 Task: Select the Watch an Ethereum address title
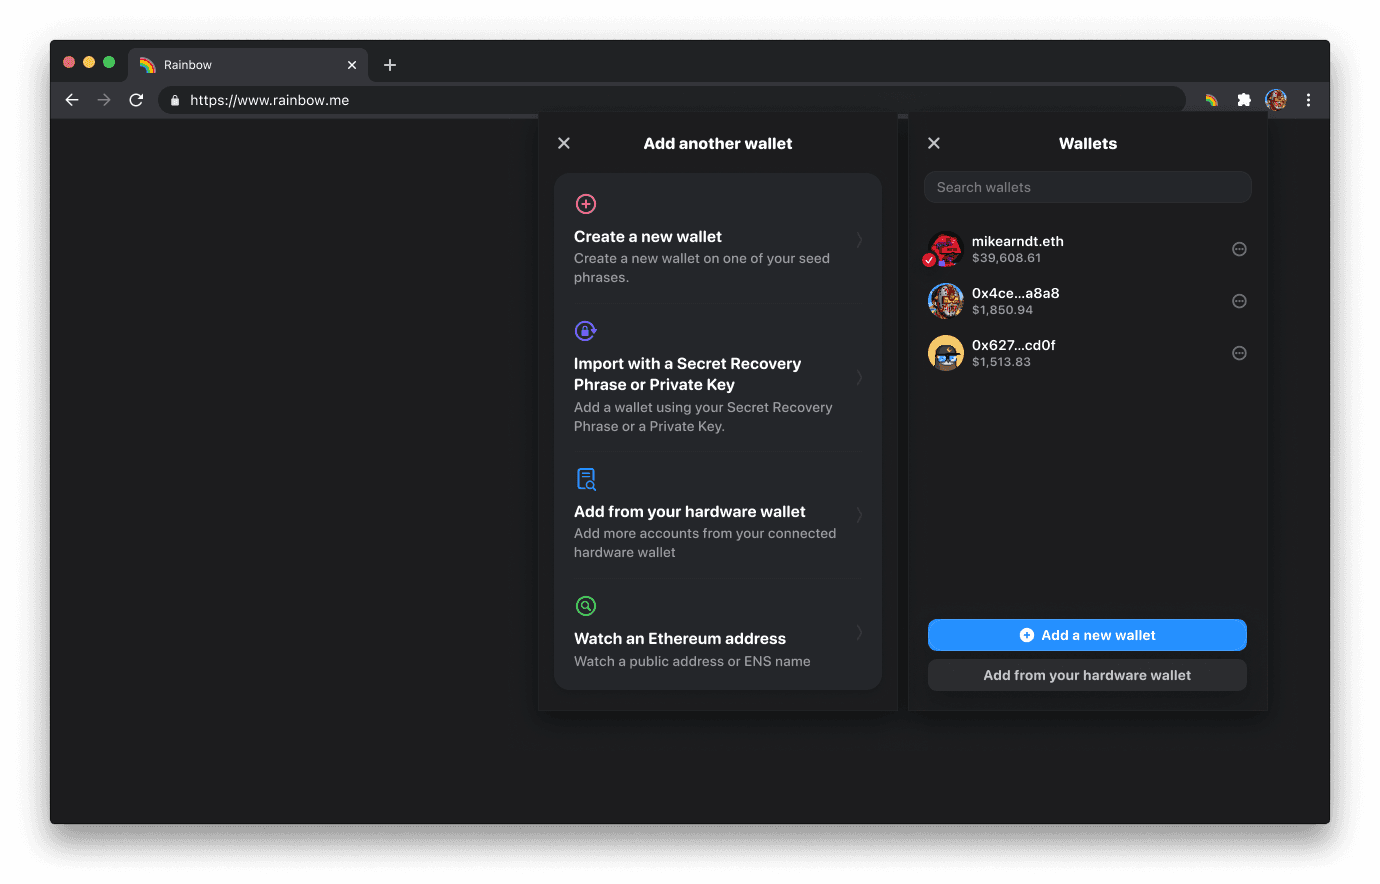tap(680, 639)
